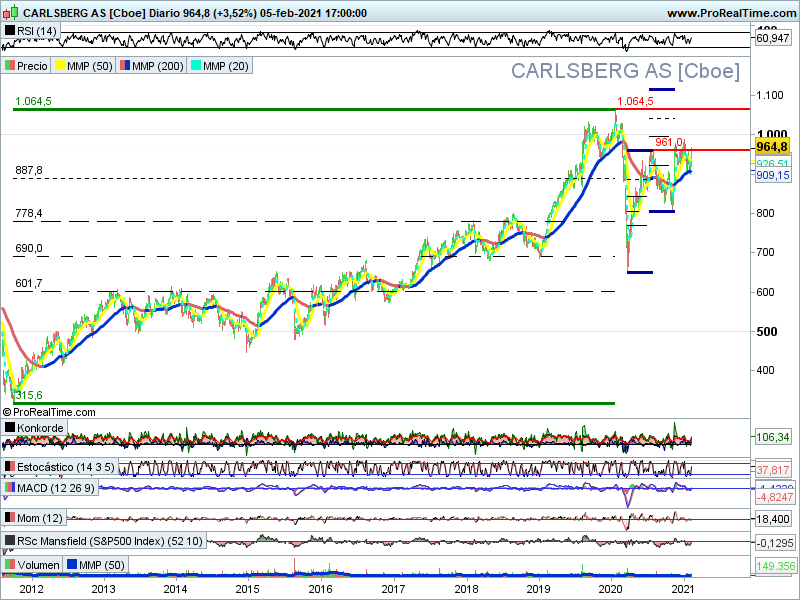This screenshot has width=800, height=600.
Task: Click the red 1.064,5 level label
Action: (635, 101)
